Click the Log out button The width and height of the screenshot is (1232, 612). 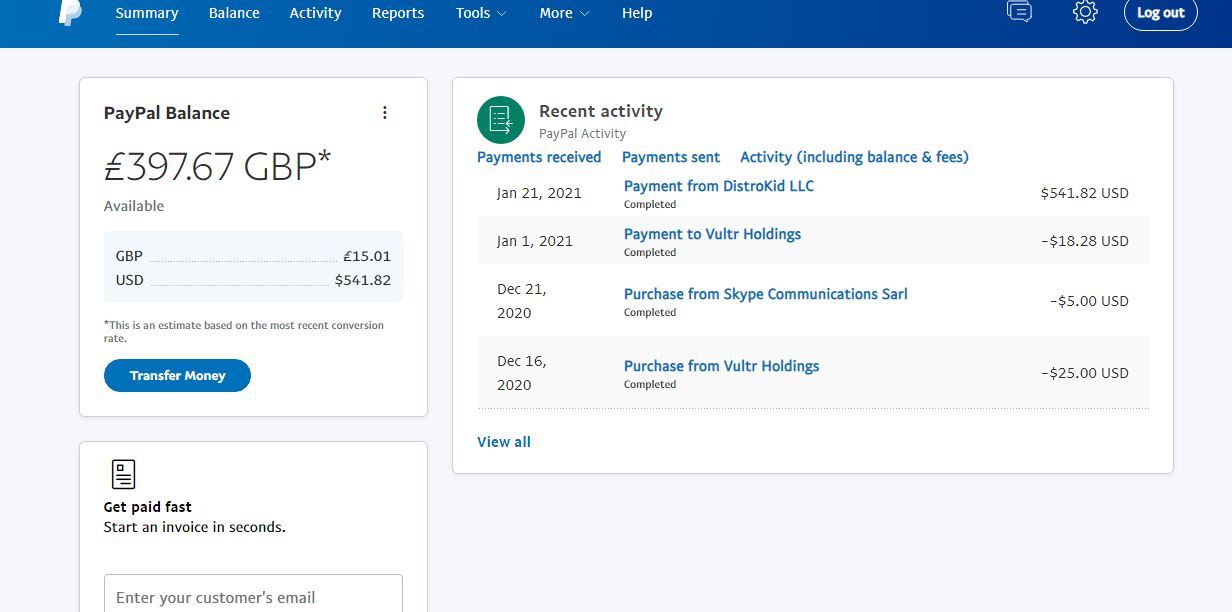(1160, 13)
